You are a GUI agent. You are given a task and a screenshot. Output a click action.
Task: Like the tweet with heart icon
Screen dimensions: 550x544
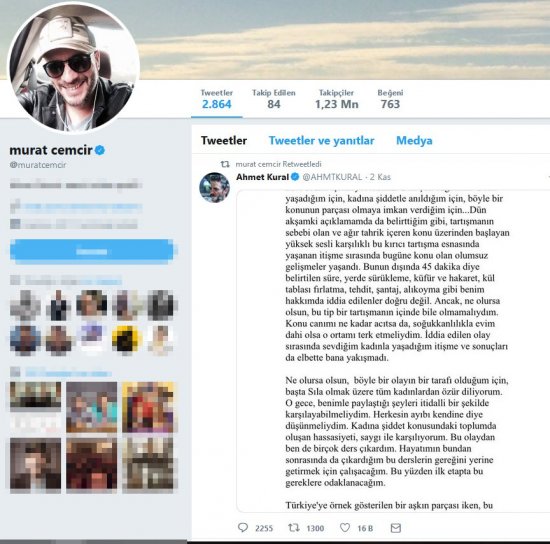click(345, 528)
